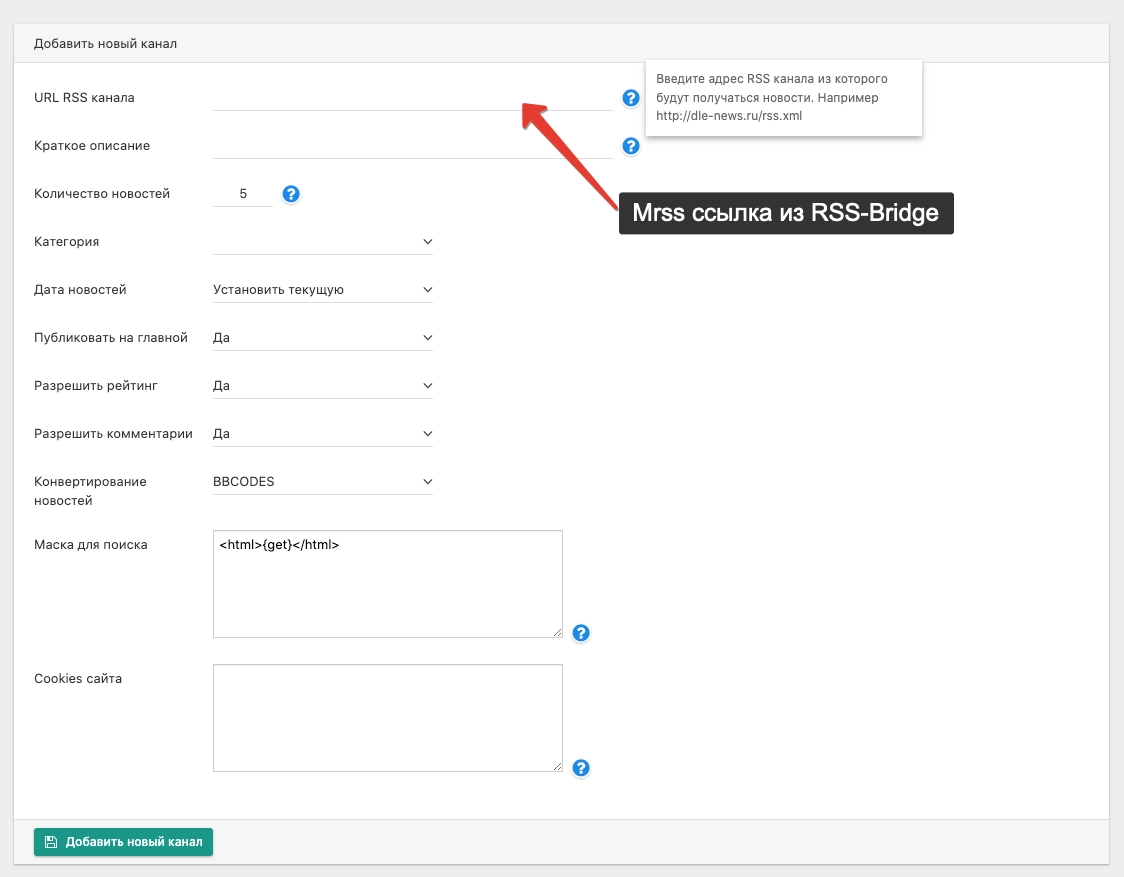Expand Конвертирование новостей BBCODES dropdown
Image resolution: width=1124 pixels, height=877 pixels.
(322, 482)
